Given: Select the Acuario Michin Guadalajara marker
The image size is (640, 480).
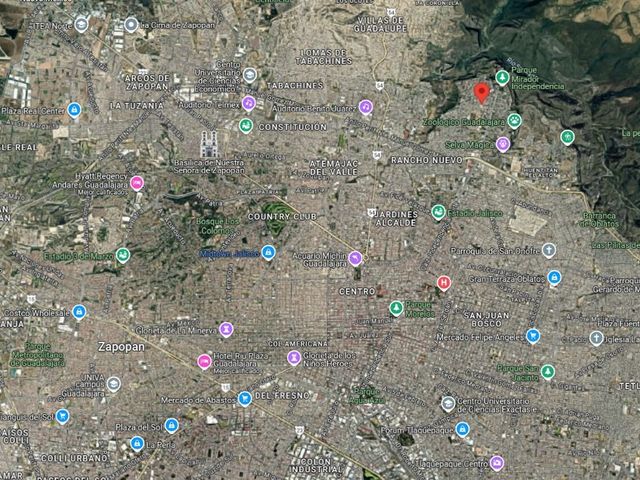Looking at the screenshot, I should coord(355,258).
